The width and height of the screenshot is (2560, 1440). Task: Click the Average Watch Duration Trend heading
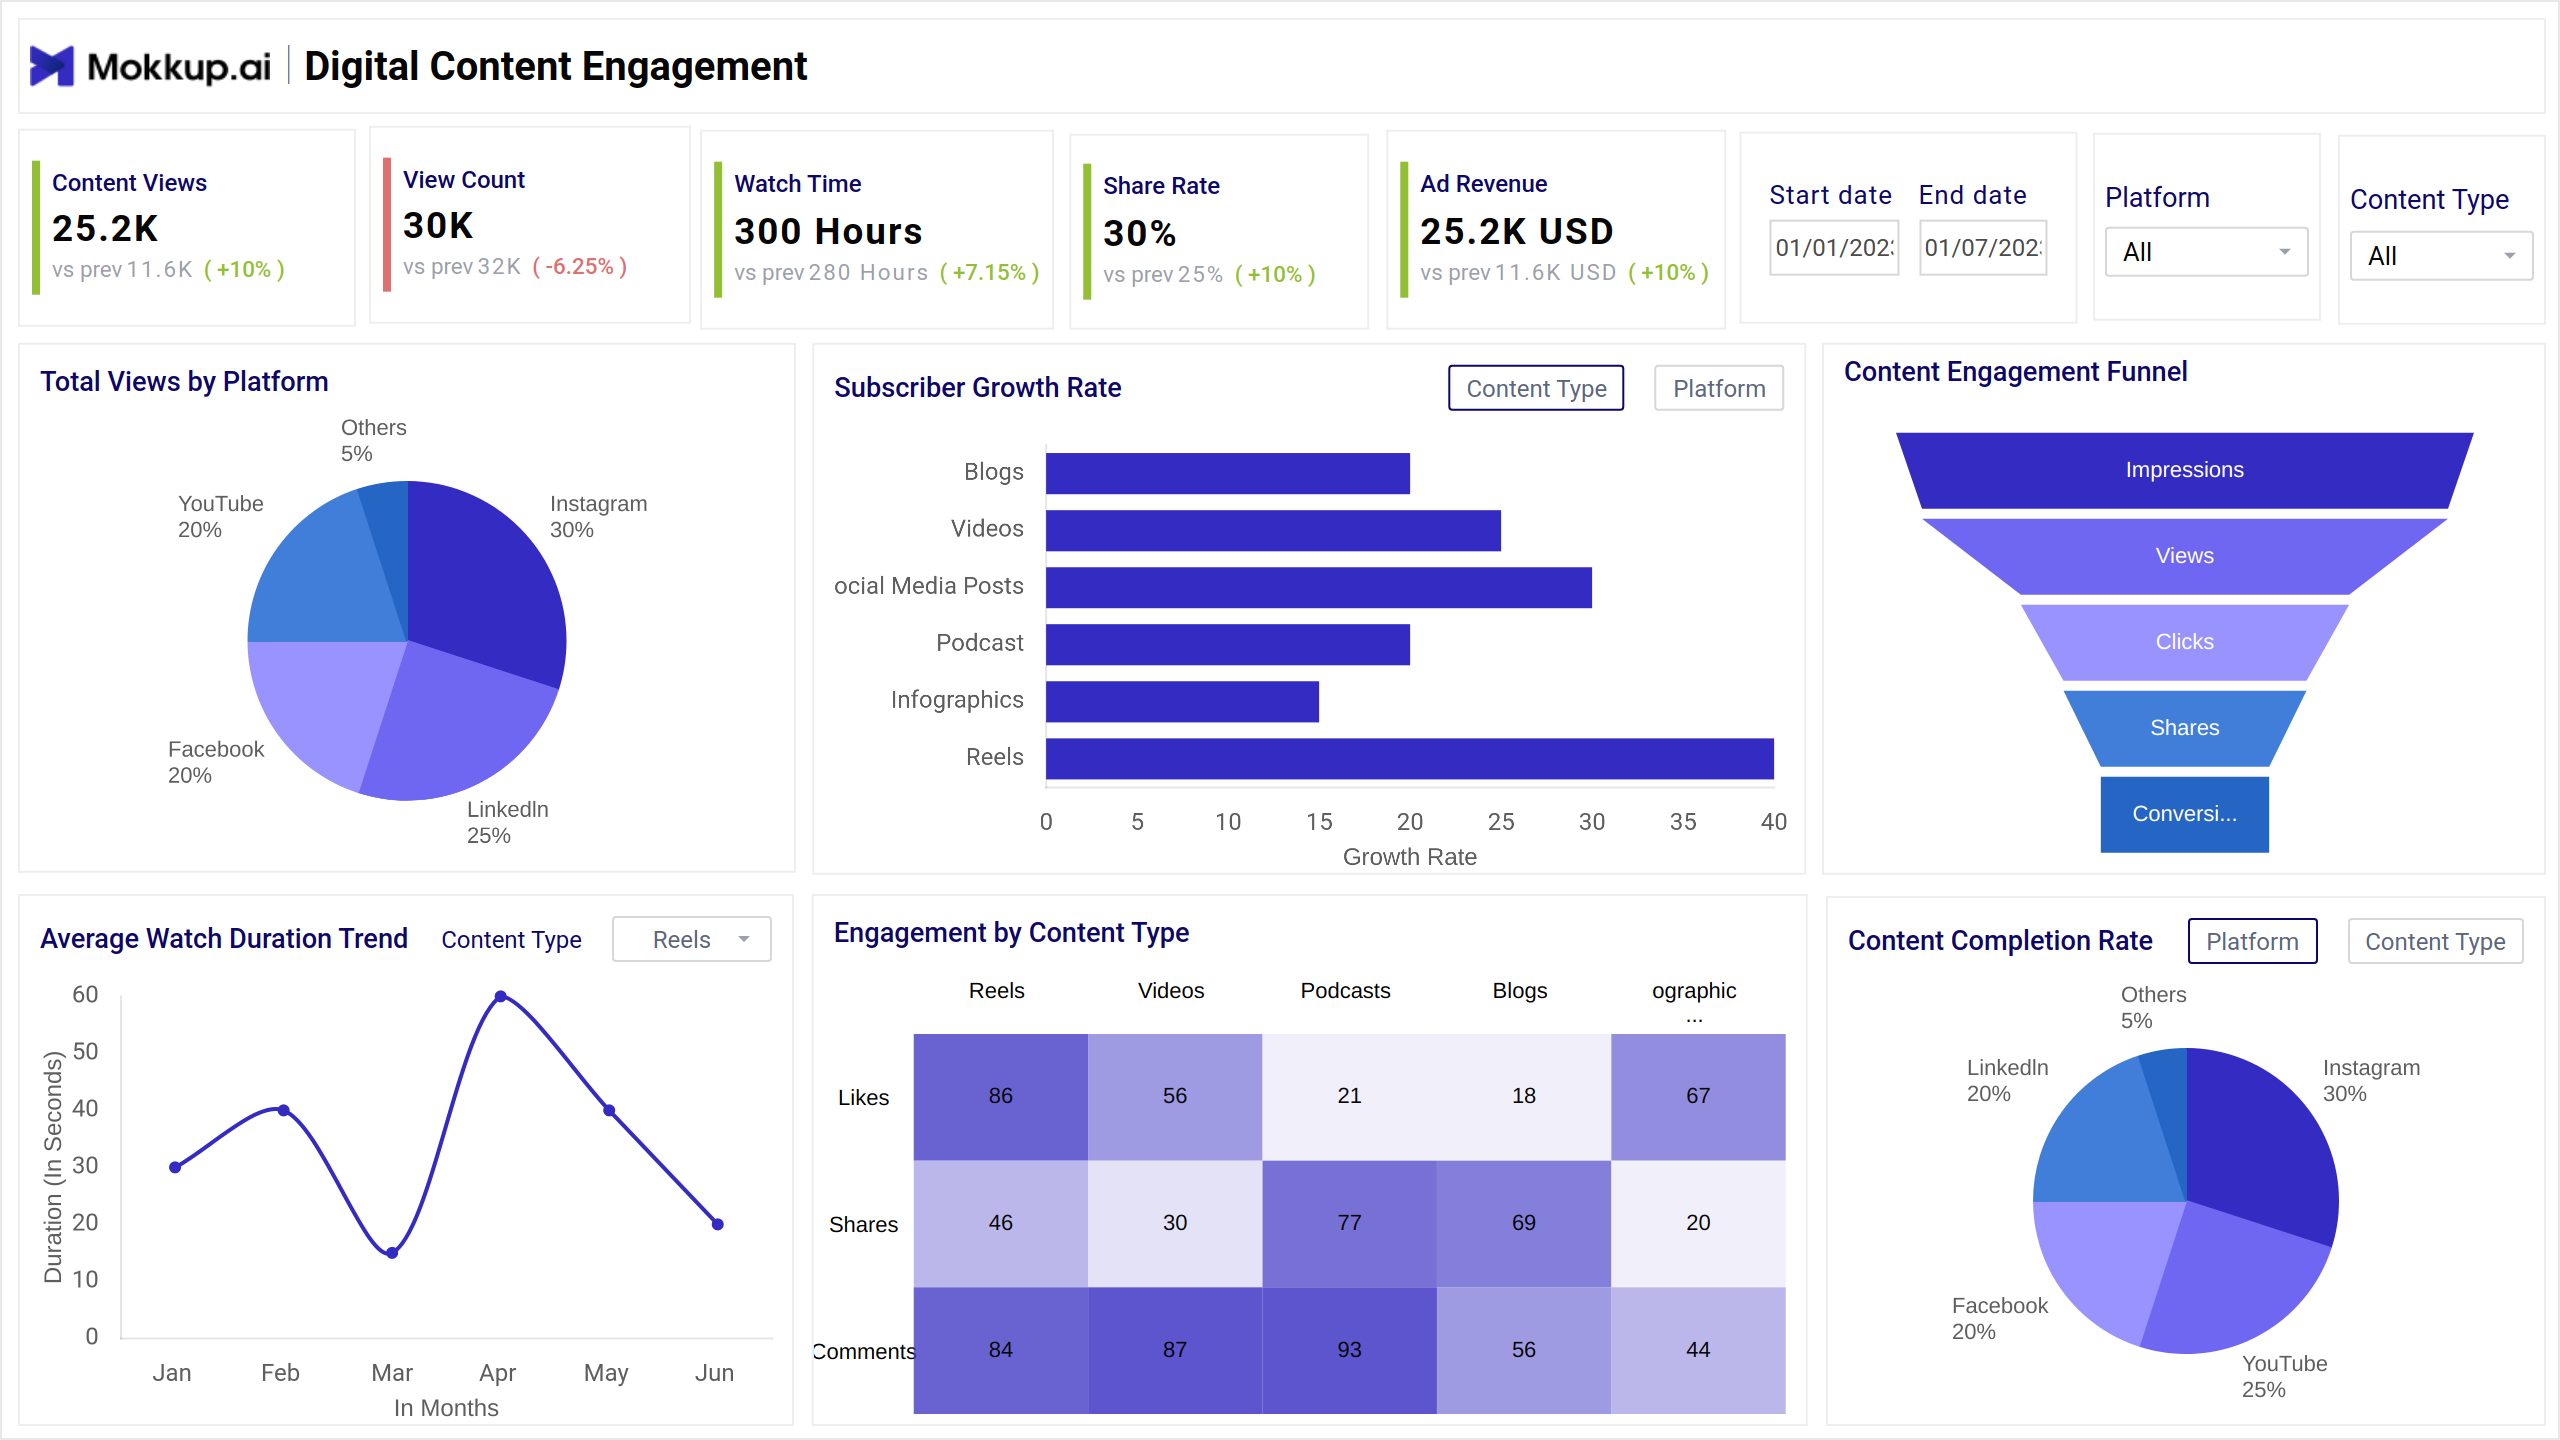(x=224, y=938)
